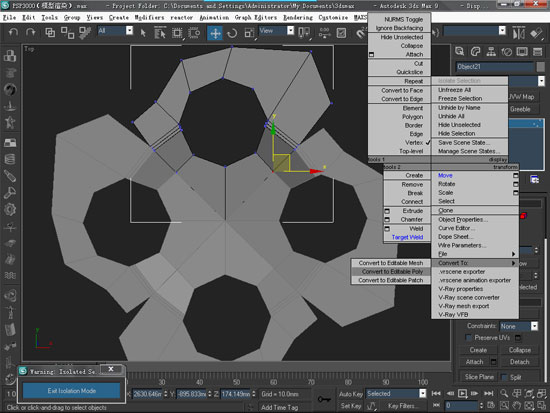Viewport: 550px width, 413px height.
Task: Toggle Preserve UVs checkbox
Action: 468,338
